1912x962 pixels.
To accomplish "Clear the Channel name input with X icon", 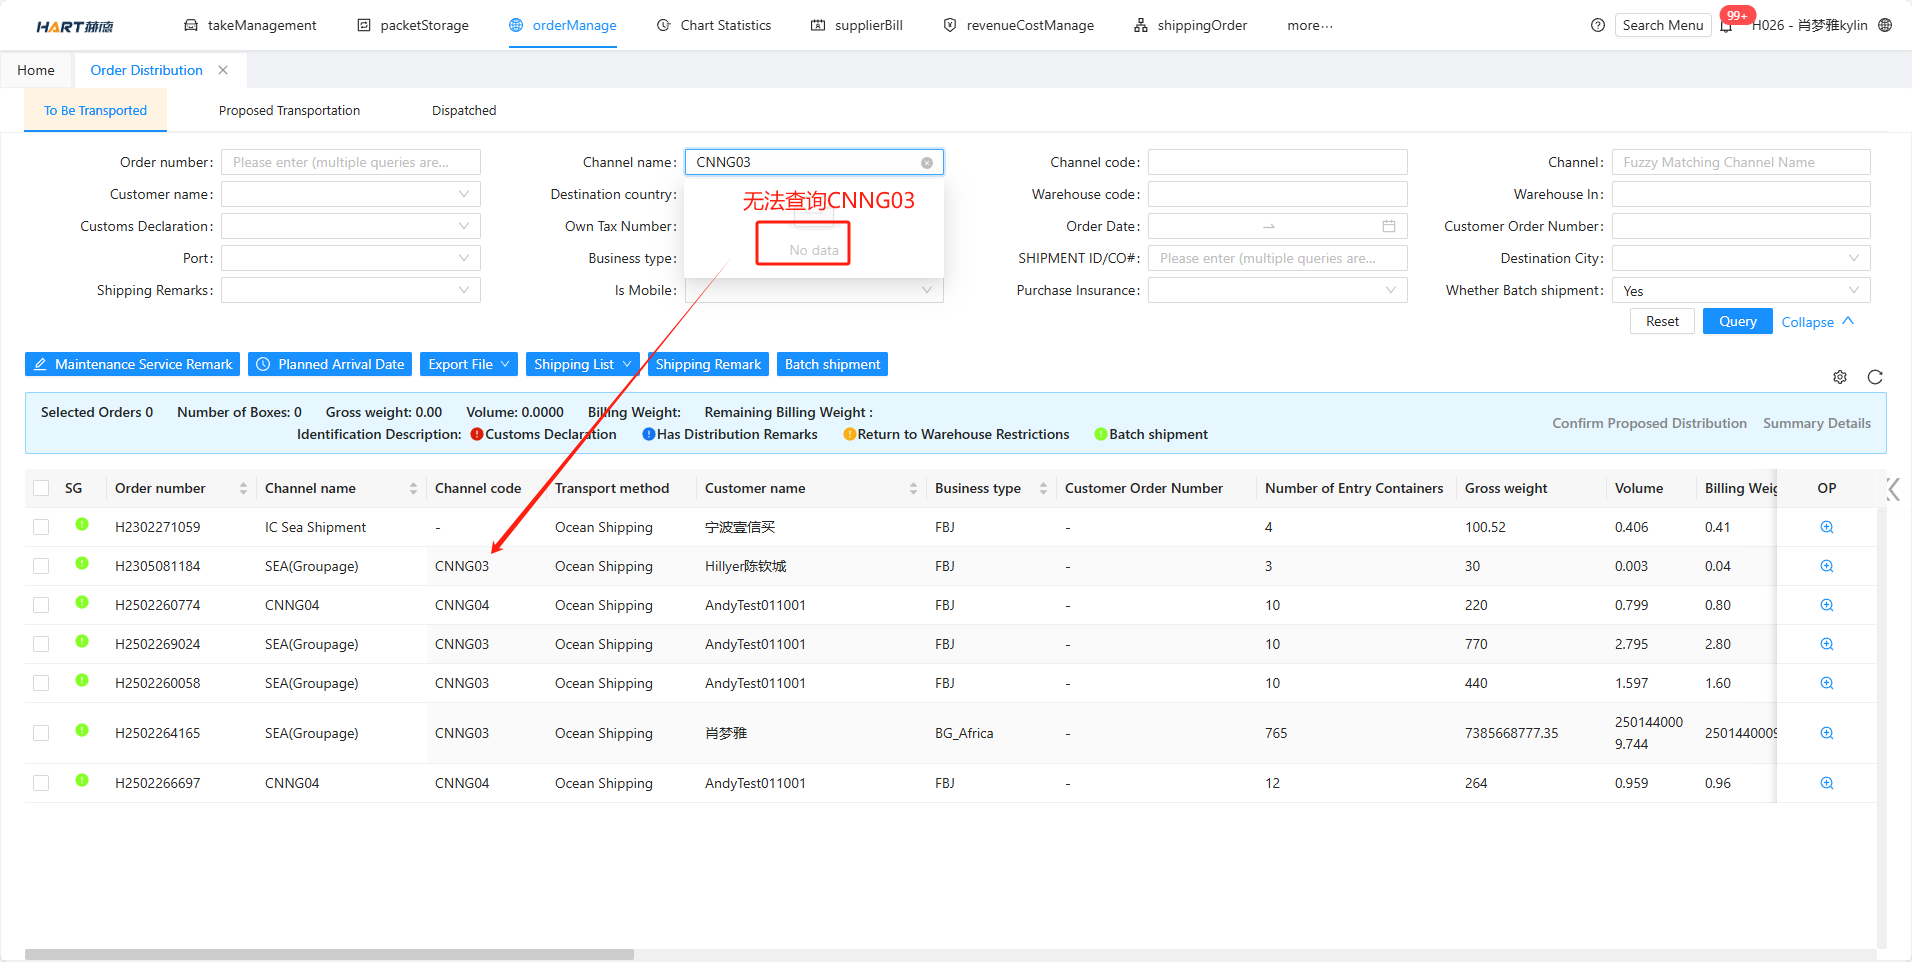I will coord(927,163).
